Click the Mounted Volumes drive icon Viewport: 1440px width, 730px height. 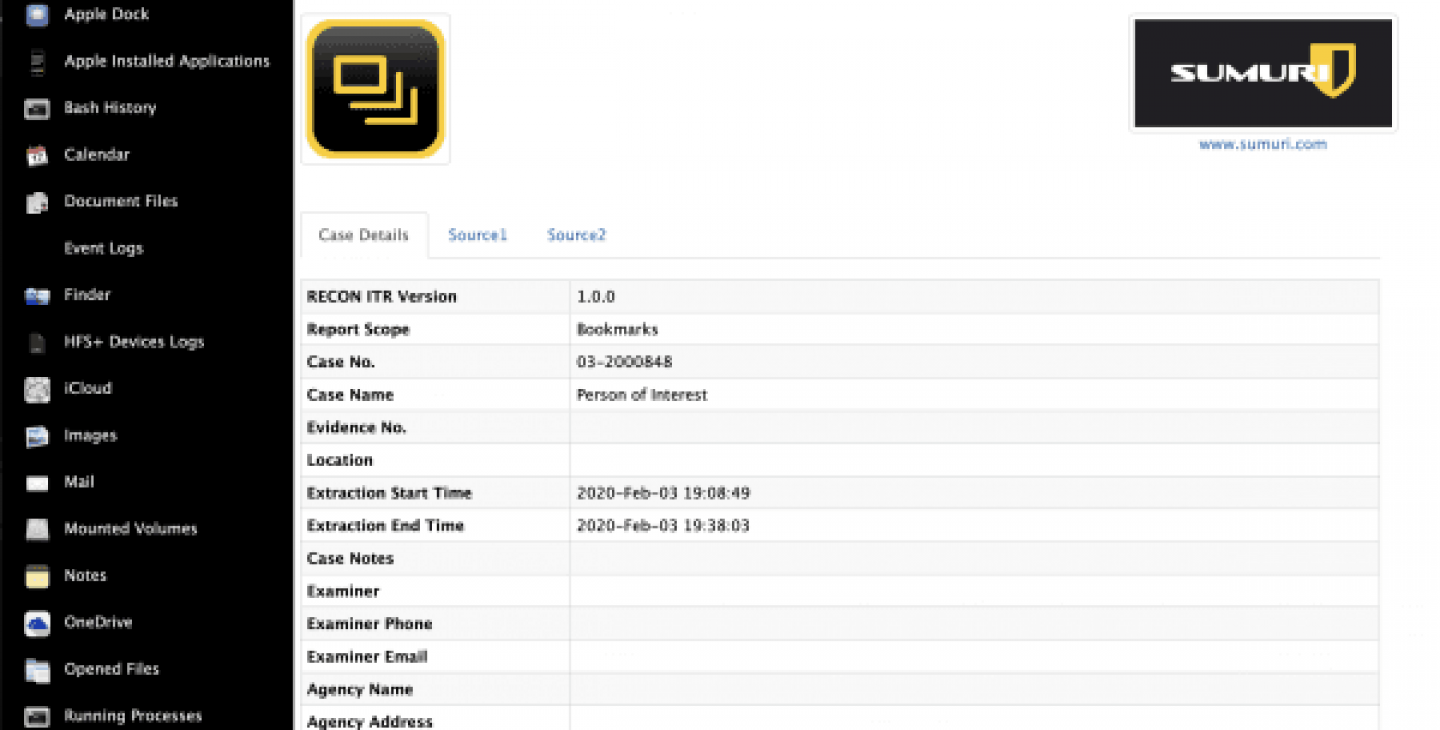click(37, 529)
